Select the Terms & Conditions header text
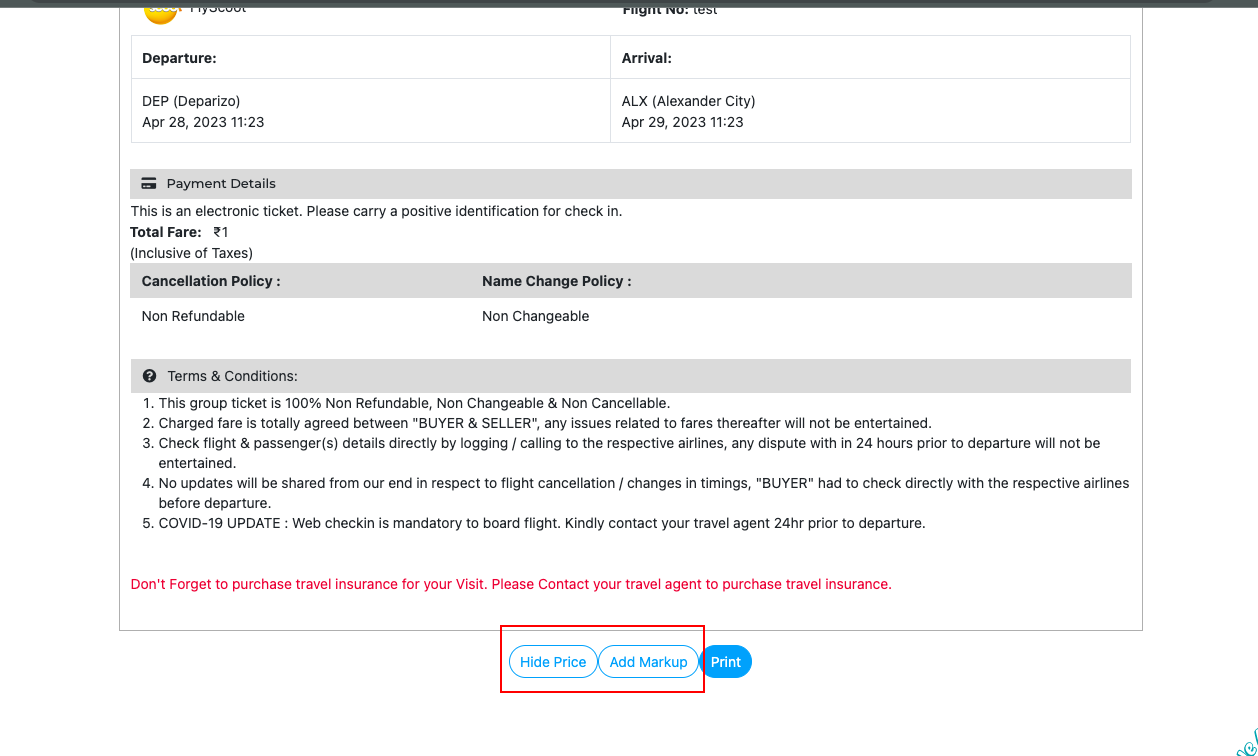1258x756 pixels. (x=232, y=376)
